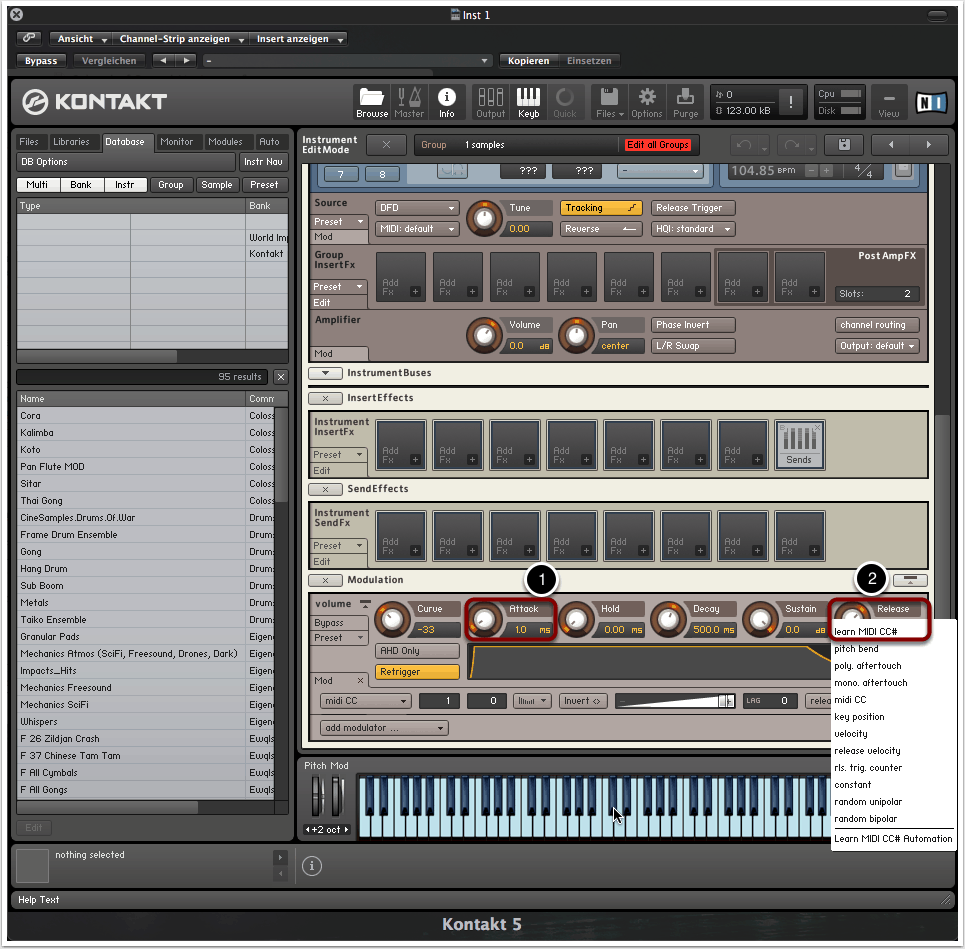The width and height of the screenshot is (965, 949).
Task: Click the Purge icon
Action: 685,101
